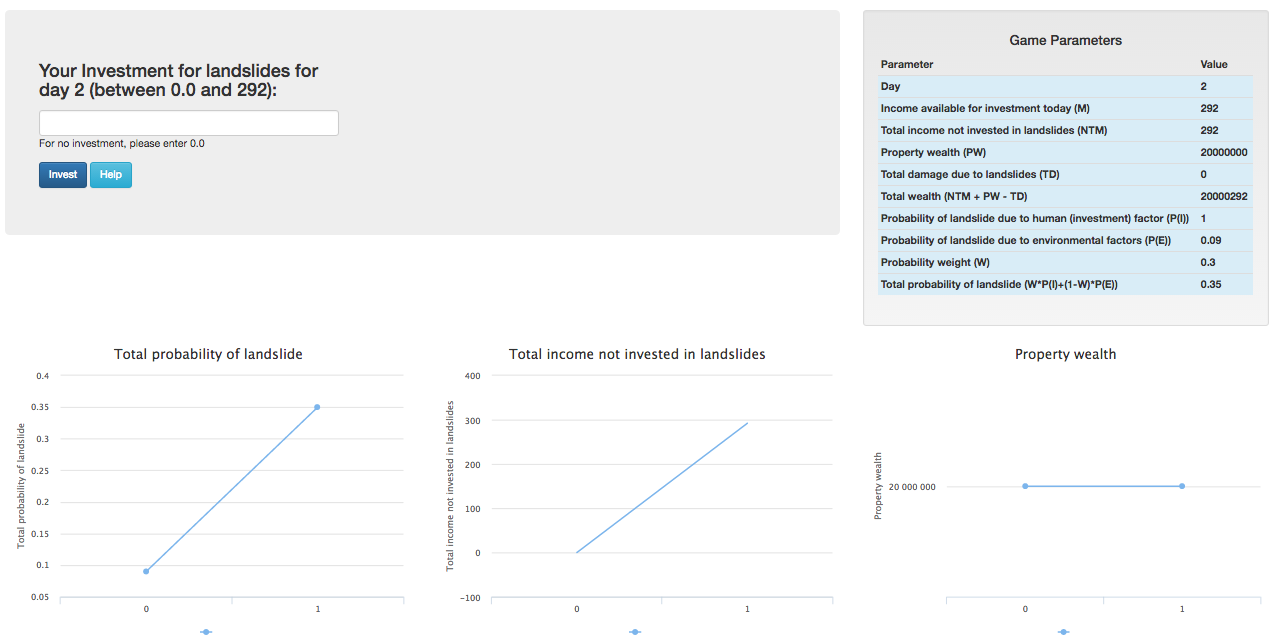
Task: Toggle legend marker under income not invested chart
Action: point(635,632)
